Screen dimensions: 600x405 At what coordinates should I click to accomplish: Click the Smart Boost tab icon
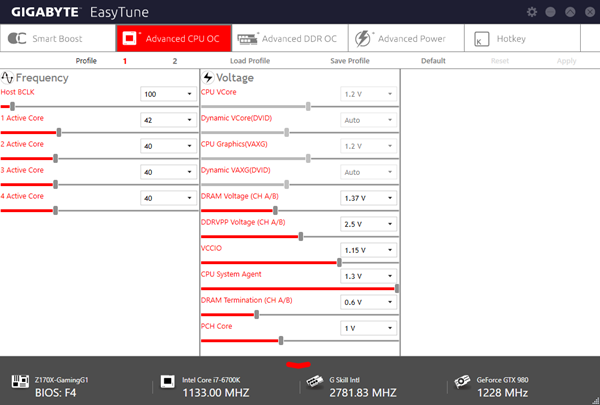[x=17, y=38]
